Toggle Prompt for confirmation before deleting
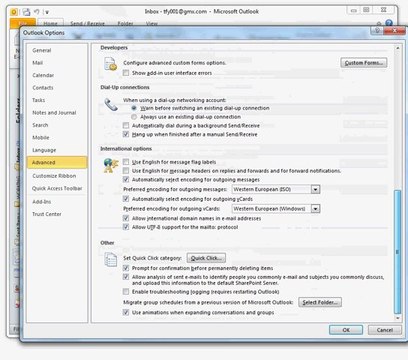 pos(126,268)
